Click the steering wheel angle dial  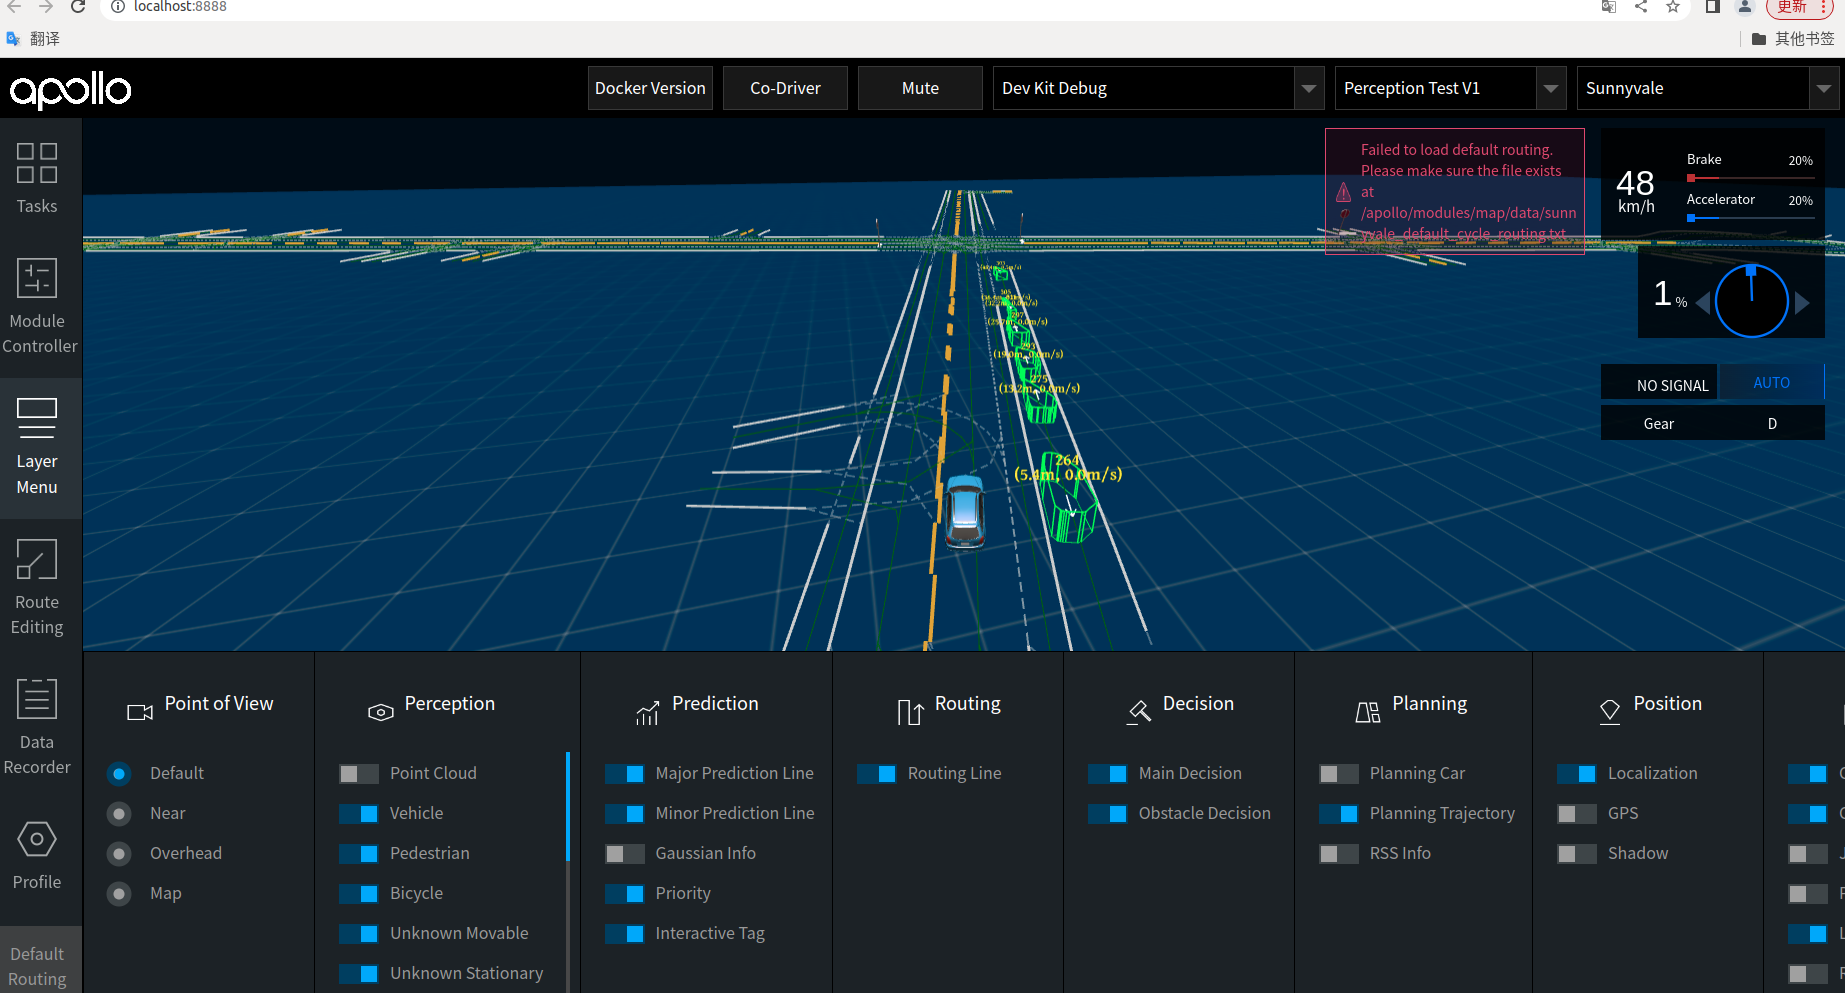(1752, 301)
